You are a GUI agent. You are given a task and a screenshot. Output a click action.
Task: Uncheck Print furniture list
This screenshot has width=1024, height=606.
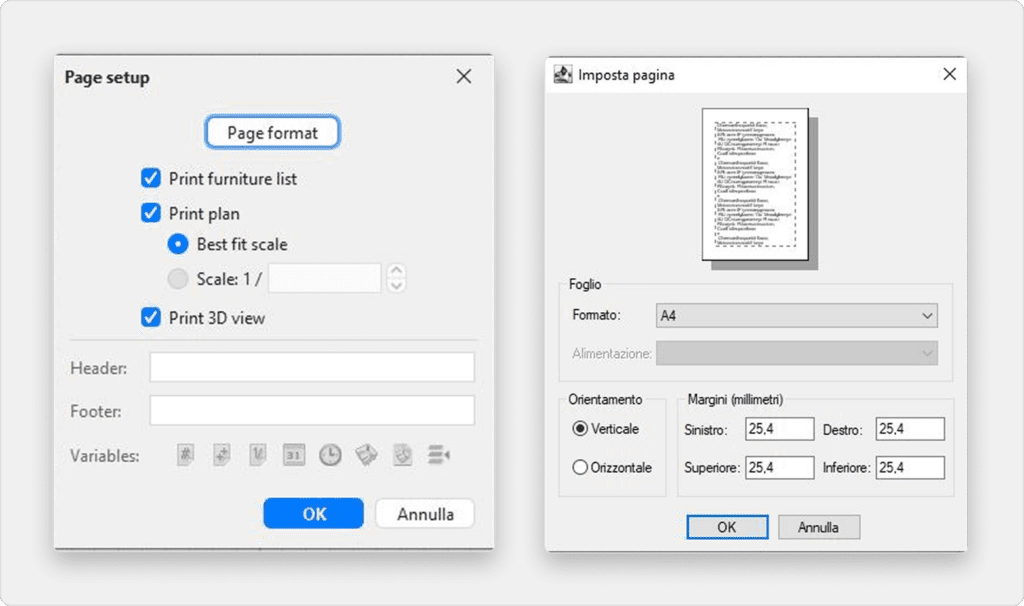pos(151,179)
